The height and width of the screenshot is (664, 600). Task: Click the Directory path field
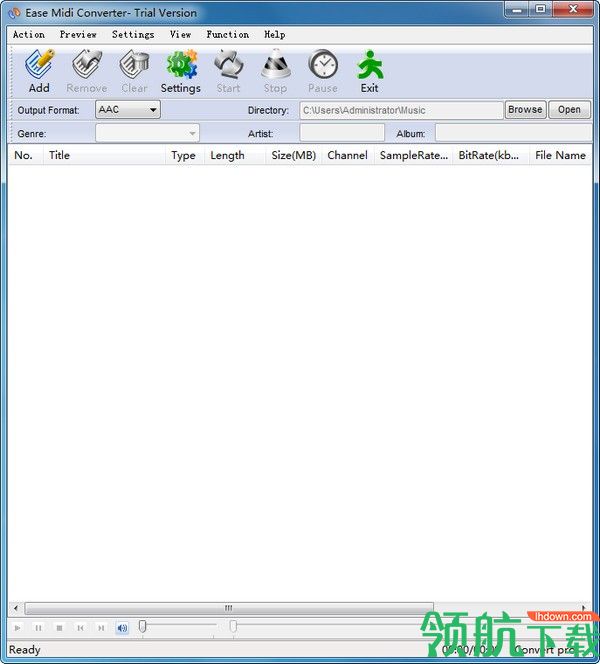tap(401, 110)
